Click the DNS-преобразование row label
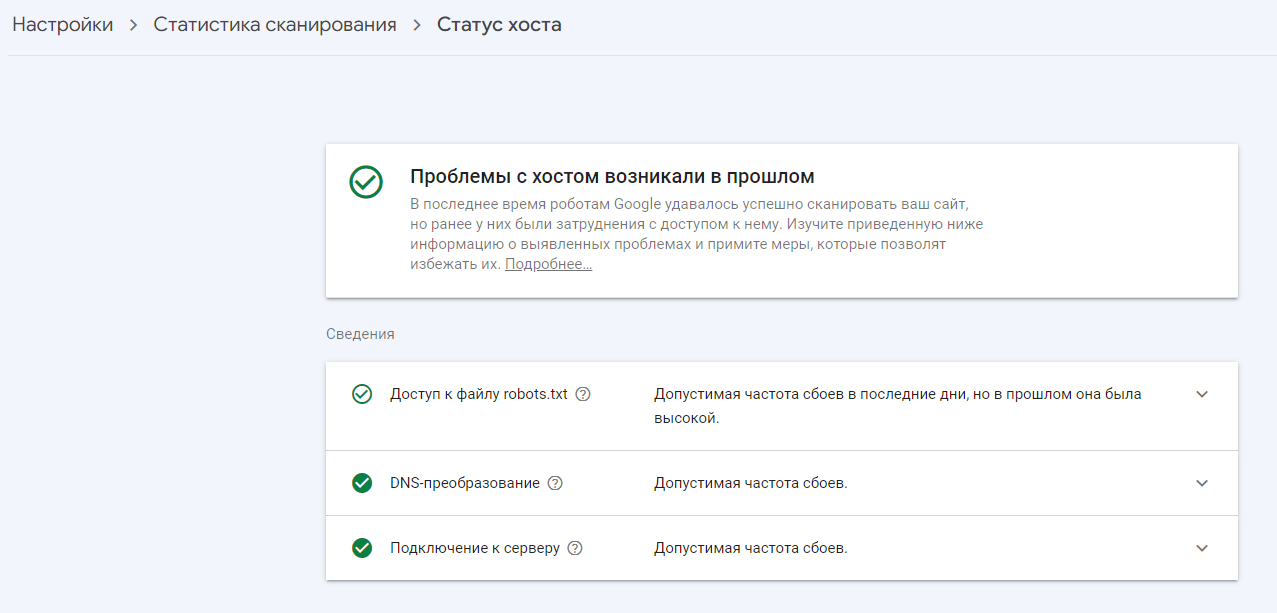The image size is (1277, 613). click(464, 483)
